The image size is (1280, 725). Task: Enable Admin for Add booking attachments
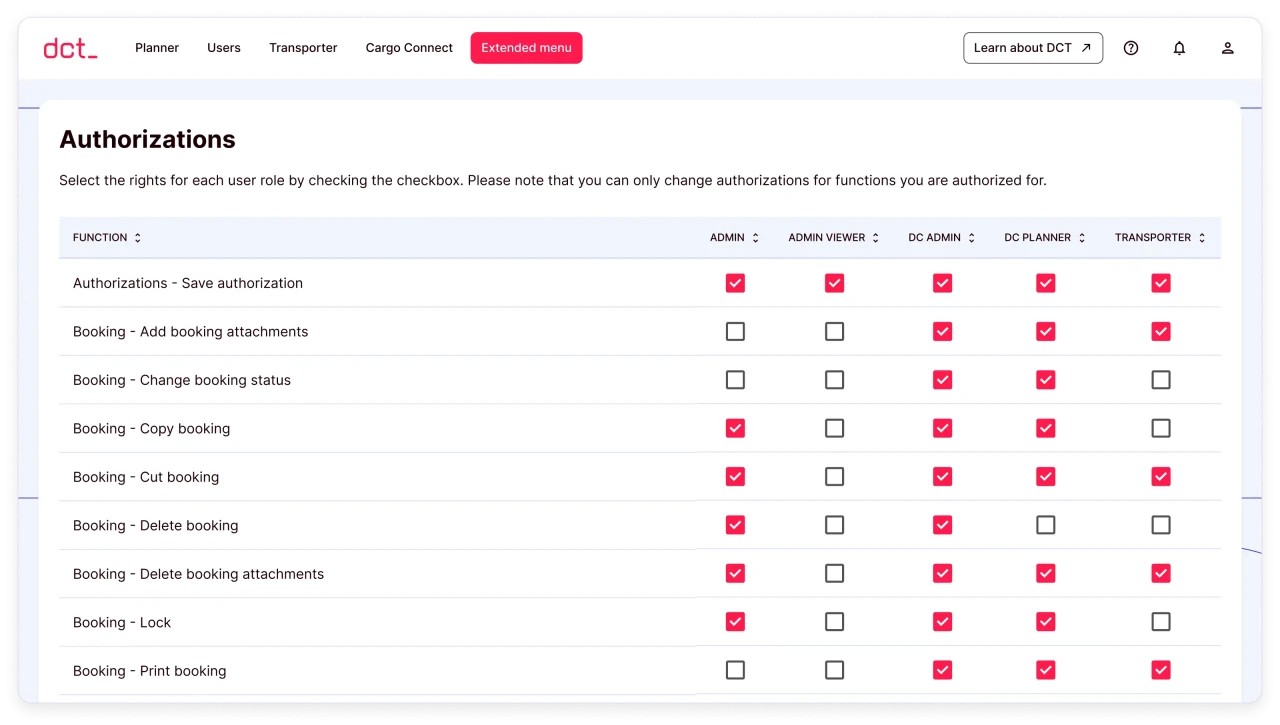pos(735,331)
